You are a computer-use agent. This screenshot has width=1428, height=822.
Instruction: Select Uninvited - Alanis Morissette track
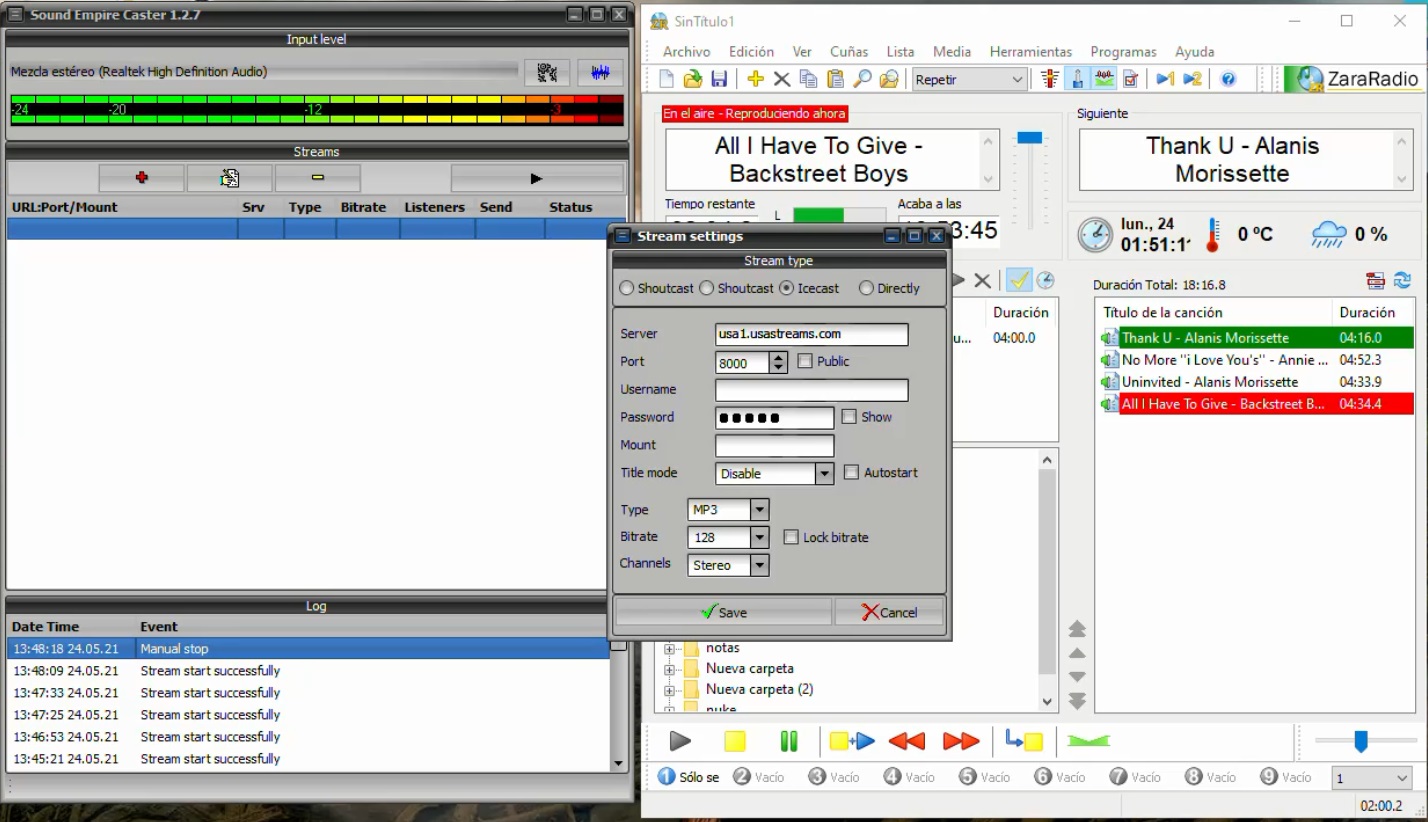1256,382
